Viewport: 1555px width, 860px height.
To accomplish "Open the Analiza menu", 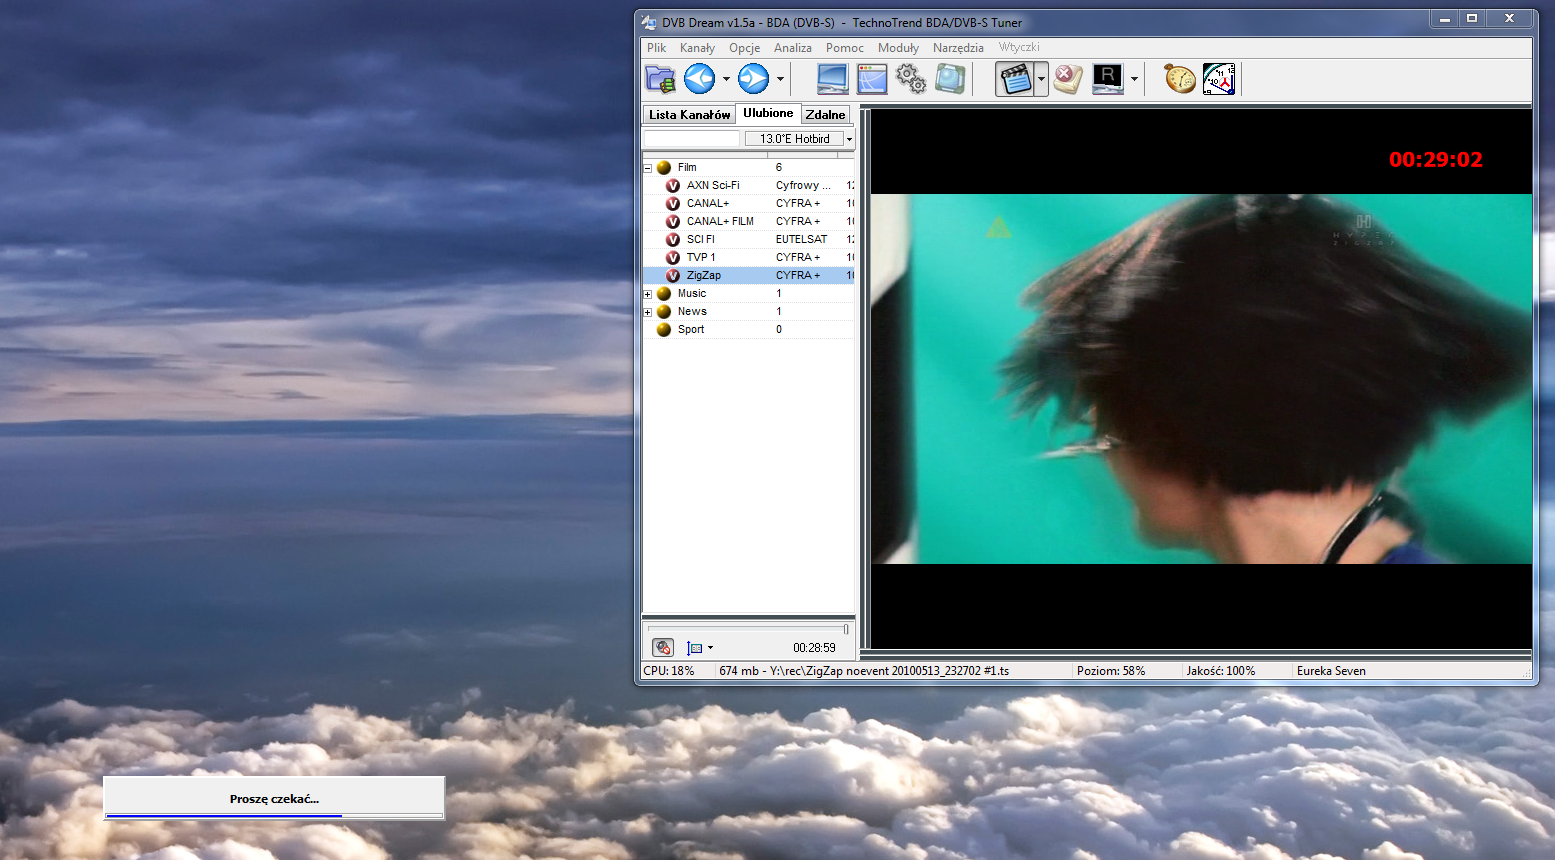I will pos(793,47).
